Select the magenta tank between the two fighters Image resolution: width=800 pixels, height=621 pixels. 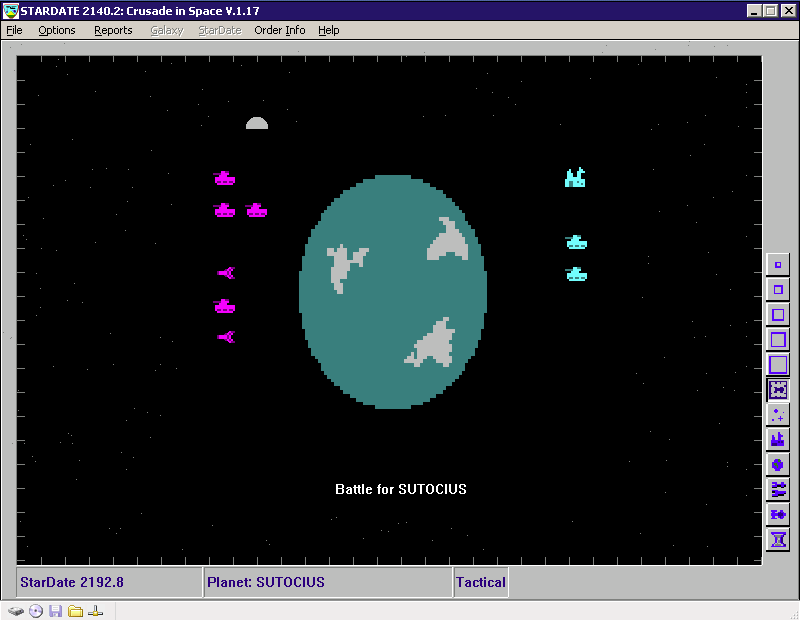(x=224, y=306)
